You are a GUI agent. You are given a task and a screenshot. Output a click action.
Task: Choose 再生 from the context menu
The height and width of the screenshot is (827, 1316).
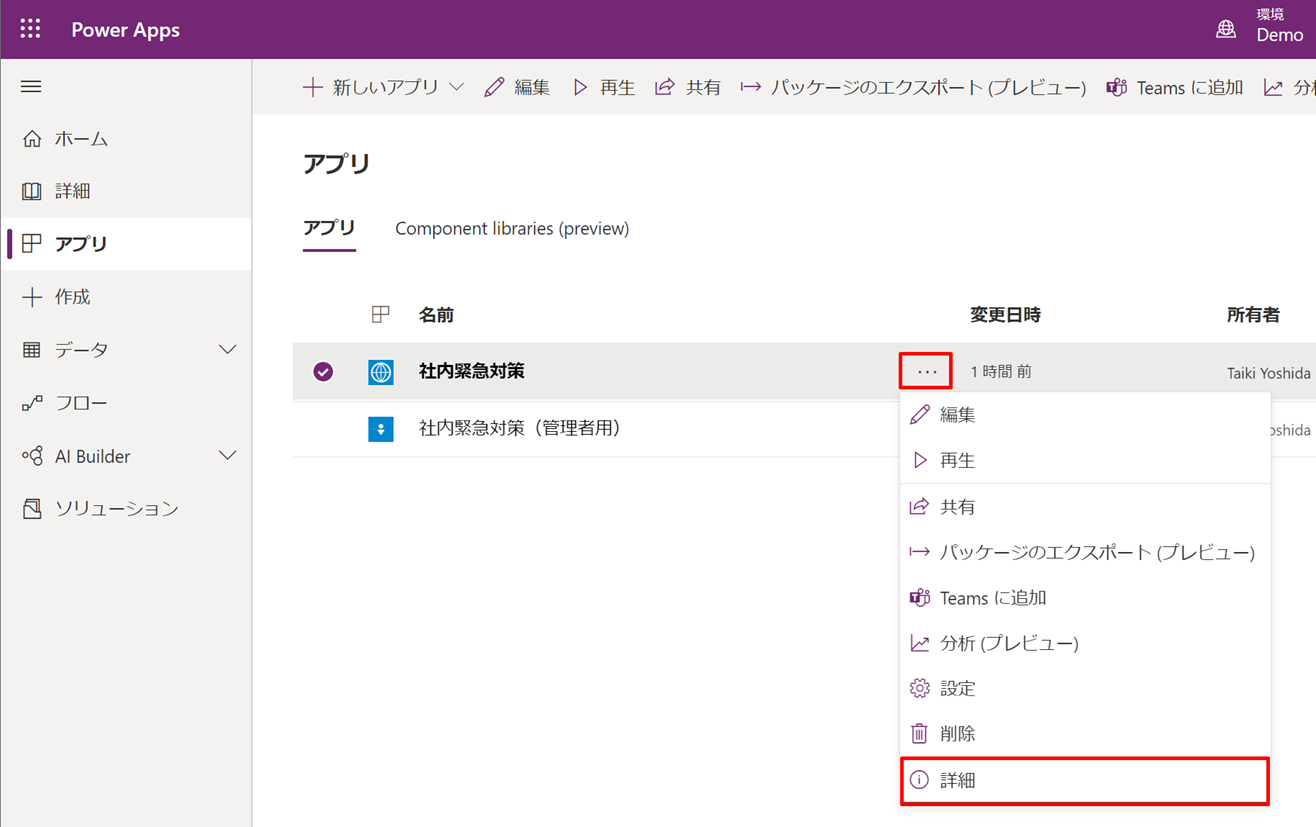[x=1085, y=461]
